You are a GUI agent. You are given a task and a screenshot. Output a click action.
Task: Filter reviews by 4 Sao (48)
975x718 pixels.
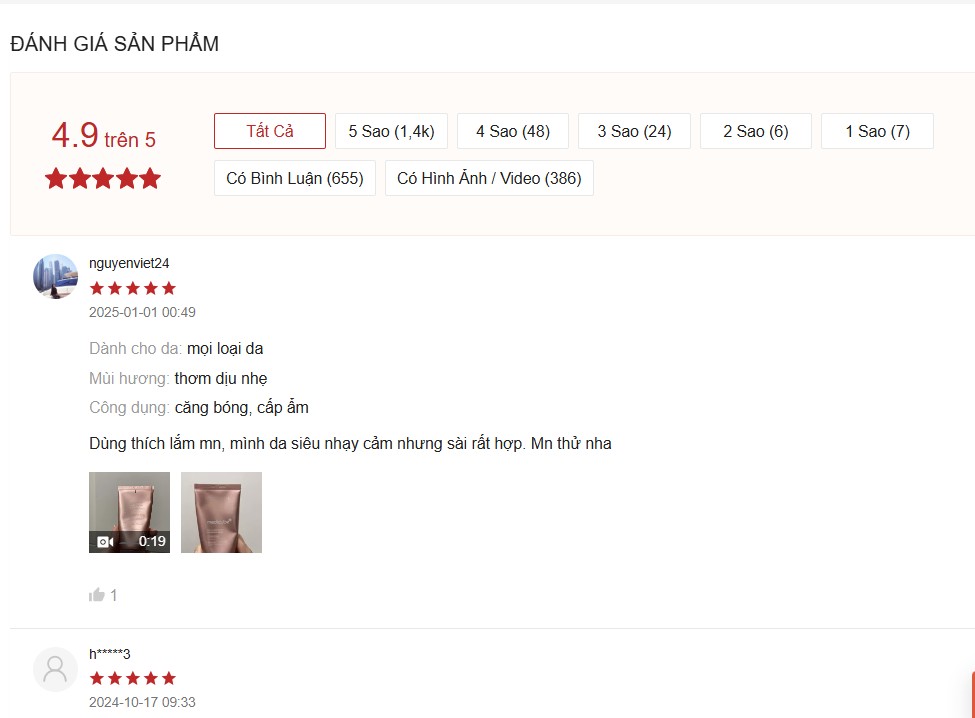pos(513,131)
